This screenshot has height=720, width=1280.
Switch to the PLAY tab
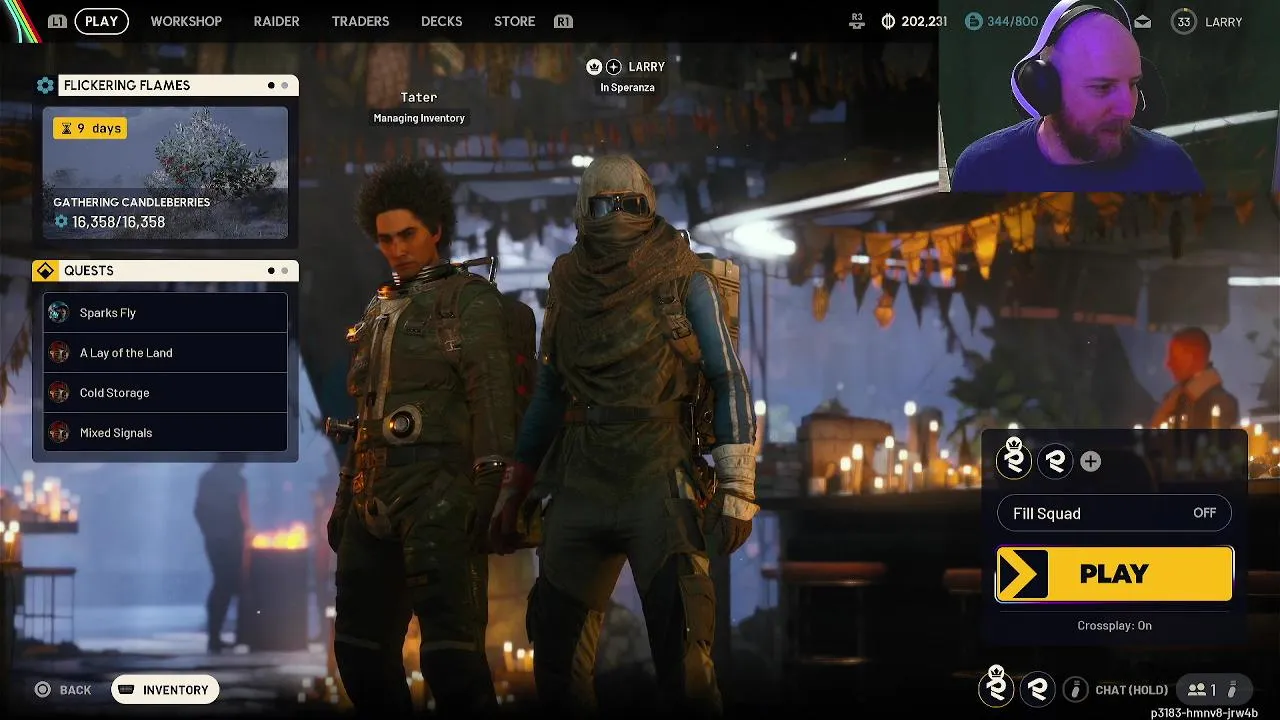101,21
